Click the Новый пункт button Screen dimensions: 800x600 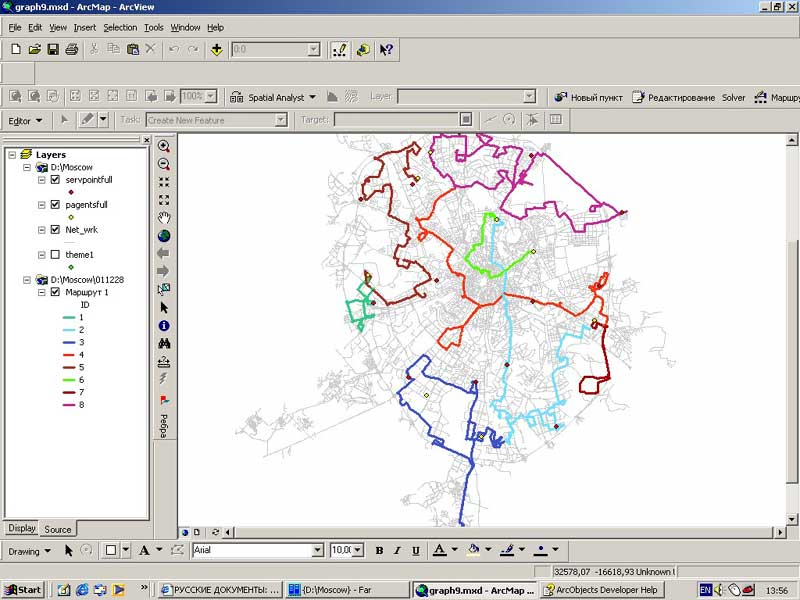point(589,97)
